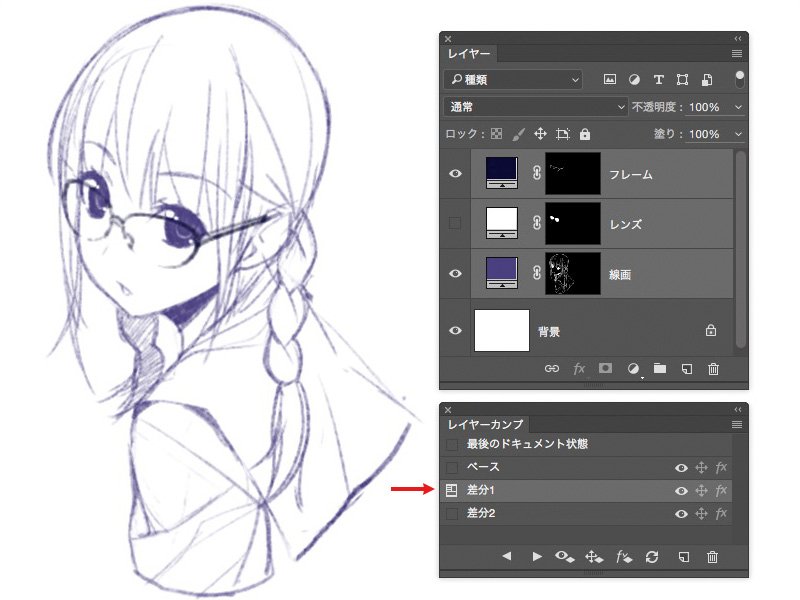Toggle 差分1 layer comp apply box
Image resolution: width=800 pixels, height=600 pixels.
[452, 490]
